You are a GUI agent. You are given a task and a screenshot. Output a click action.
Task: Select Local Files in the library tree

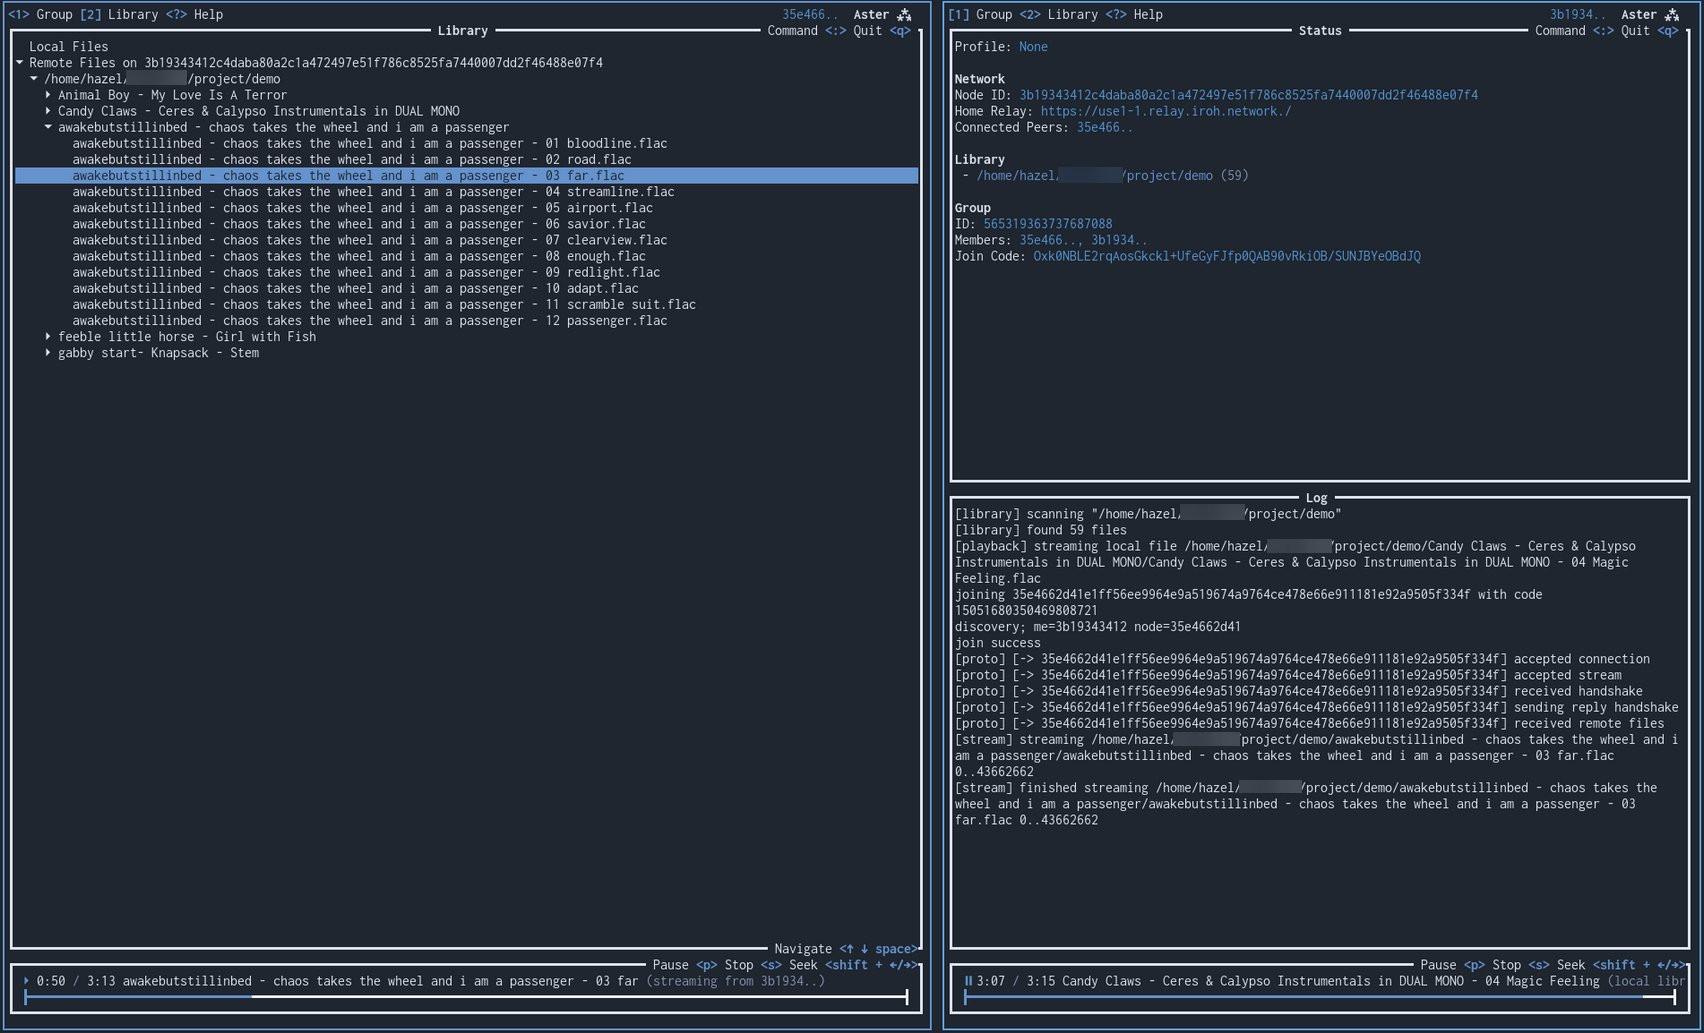coord(68,47)
